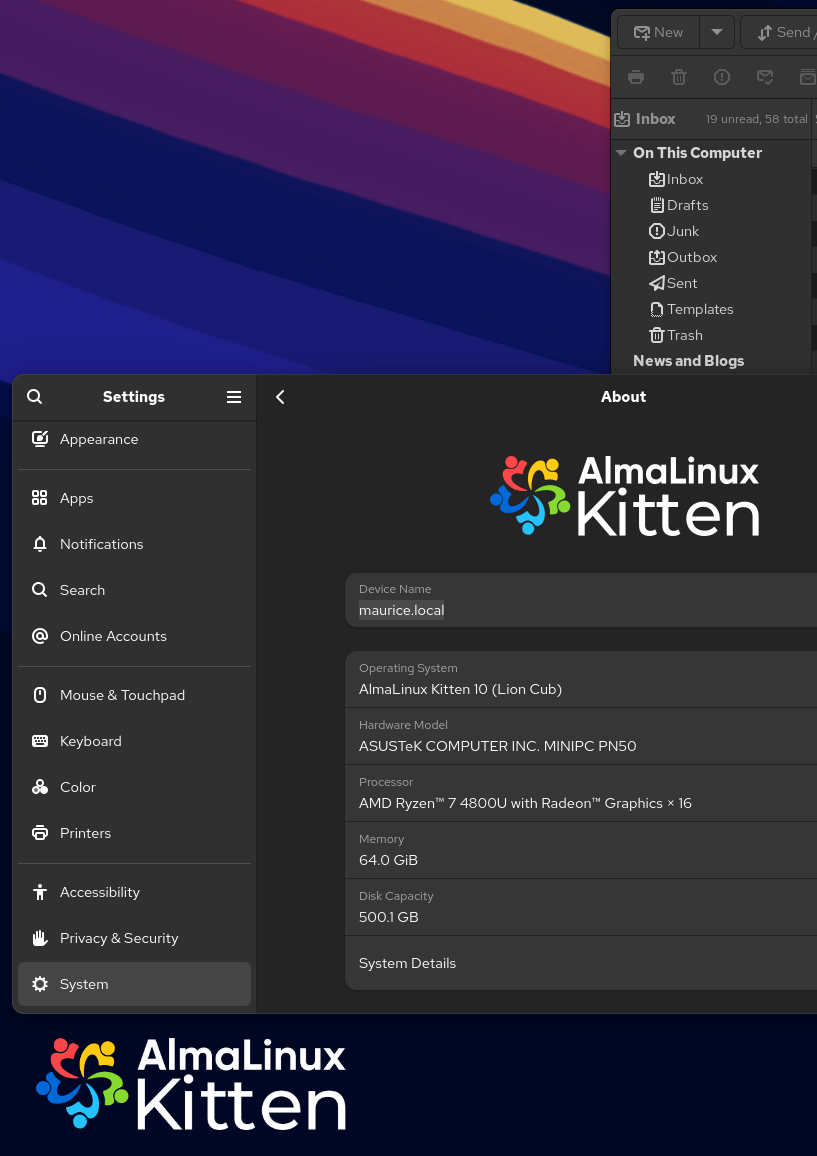Open Apps settings panel
This screenshot has width=817, height=1156.
coord(134,498)
